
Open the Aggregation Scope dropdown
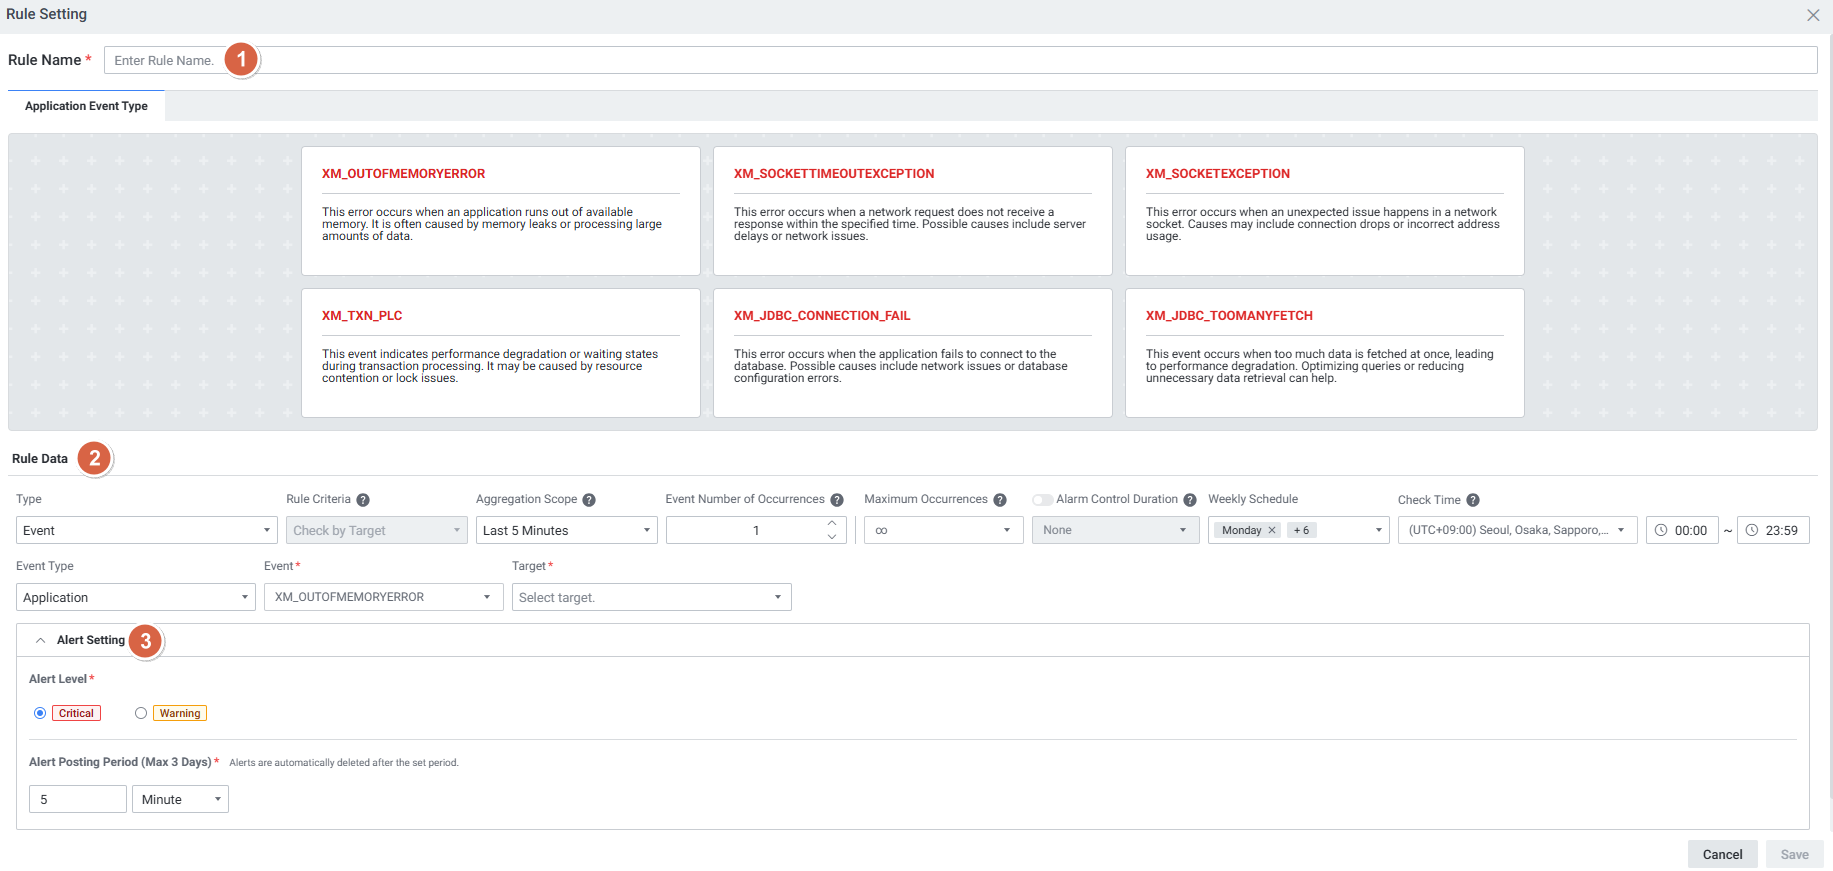point(566,530)
